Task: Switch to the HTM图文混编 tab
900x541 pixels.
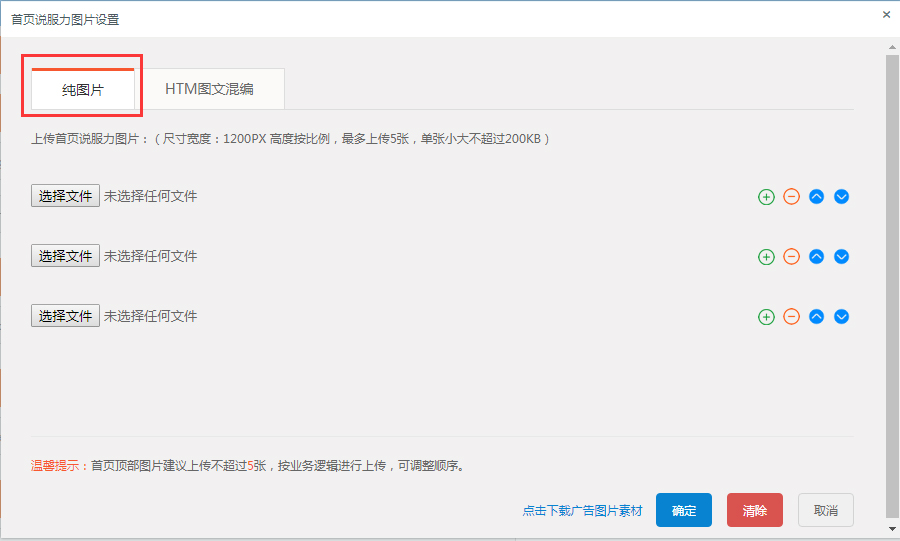Action: pos(210,89)
